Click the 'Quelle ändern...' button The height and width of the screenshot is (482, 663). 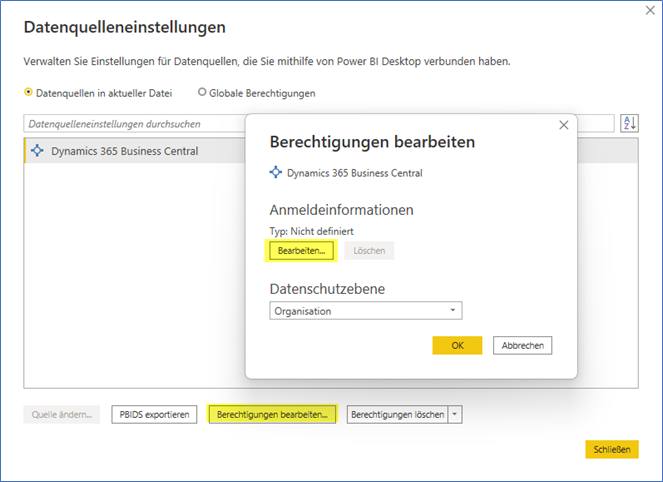click(x=62, y=414)
